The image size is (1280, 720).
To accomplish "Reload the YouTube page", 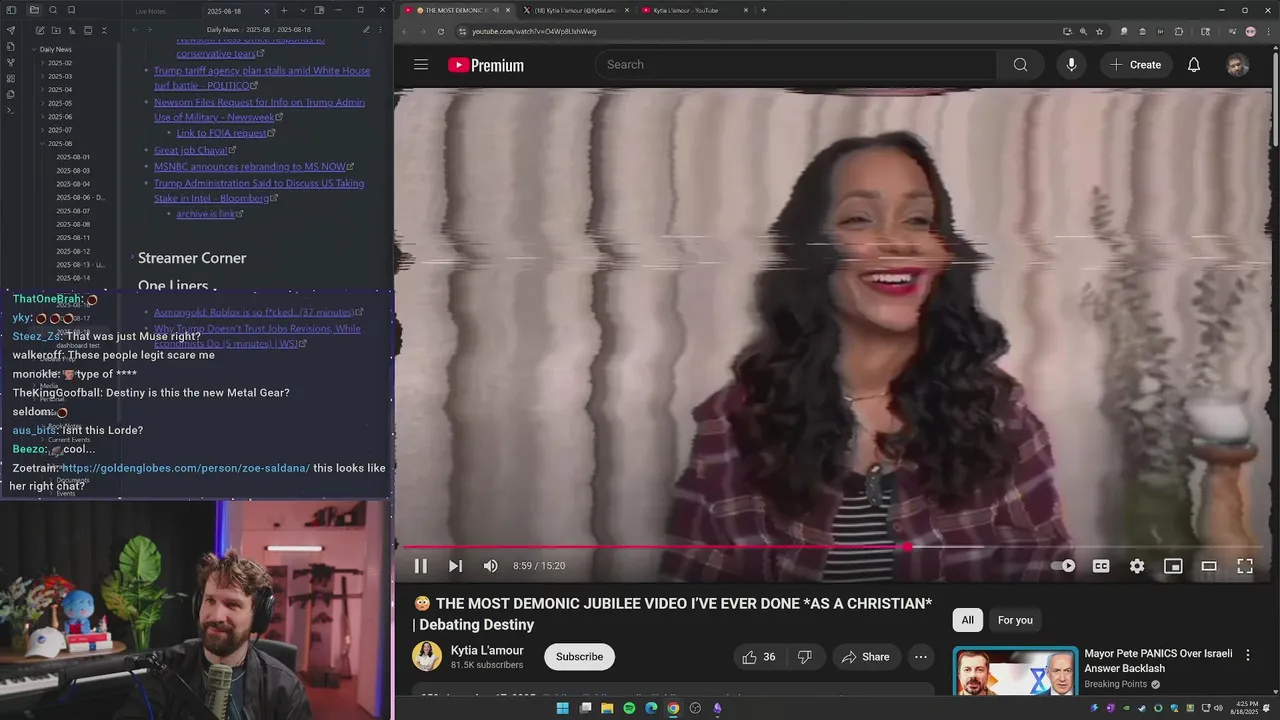I will 441,31.
